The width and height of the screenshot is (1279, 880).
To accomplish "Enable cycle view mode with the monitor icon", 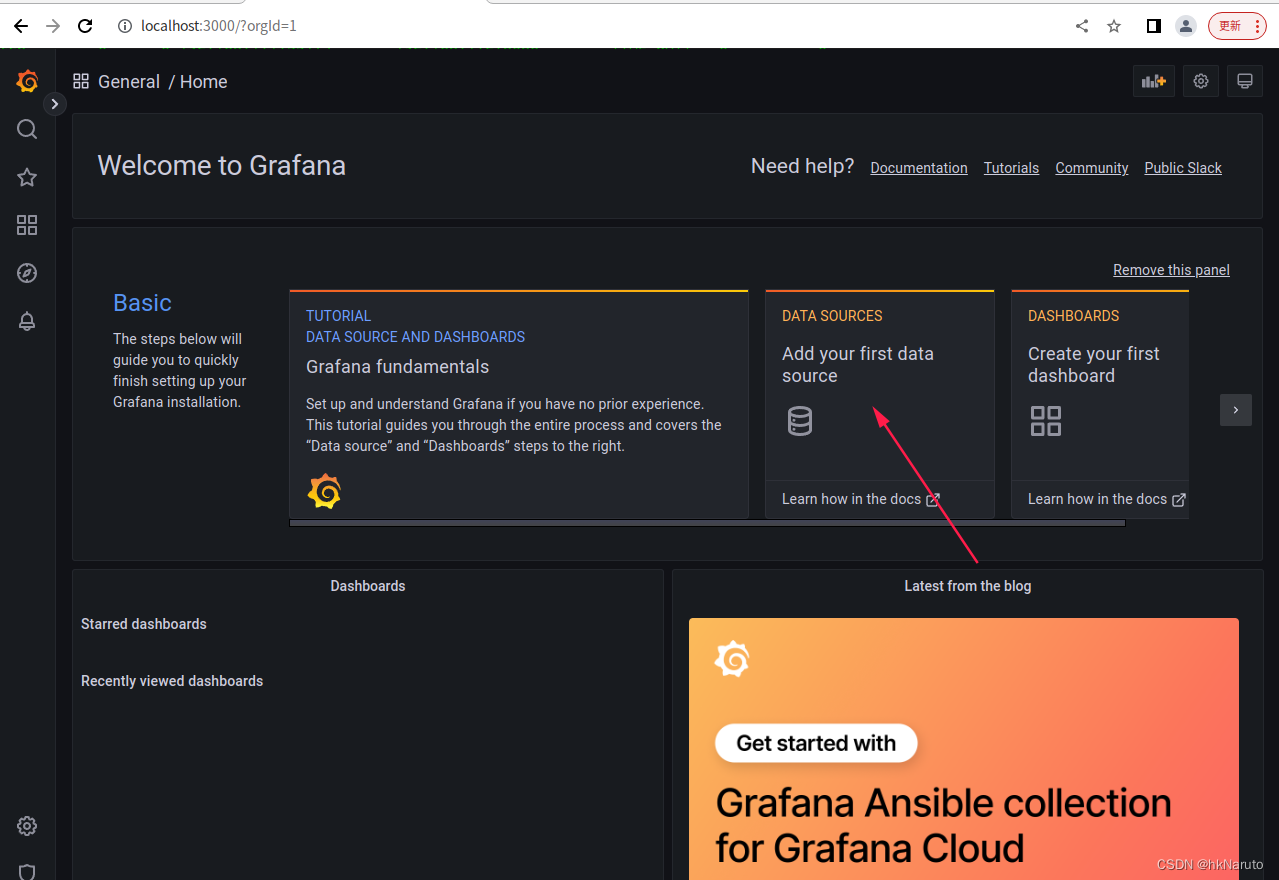I will coord(1244,81).
